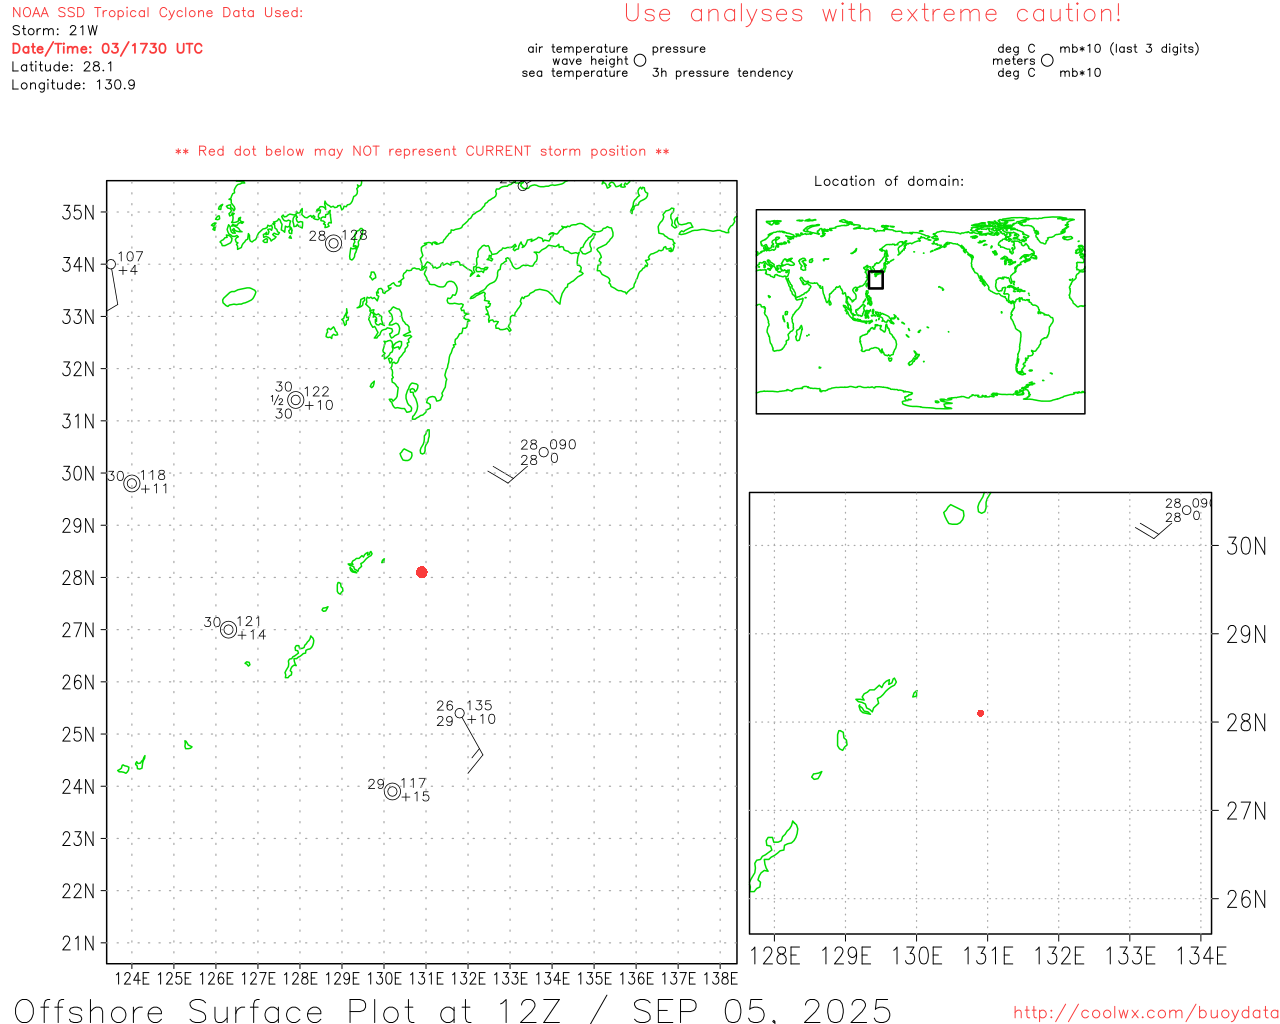Select the station circle reporting pressure 121 near 27N

point(228,630)
